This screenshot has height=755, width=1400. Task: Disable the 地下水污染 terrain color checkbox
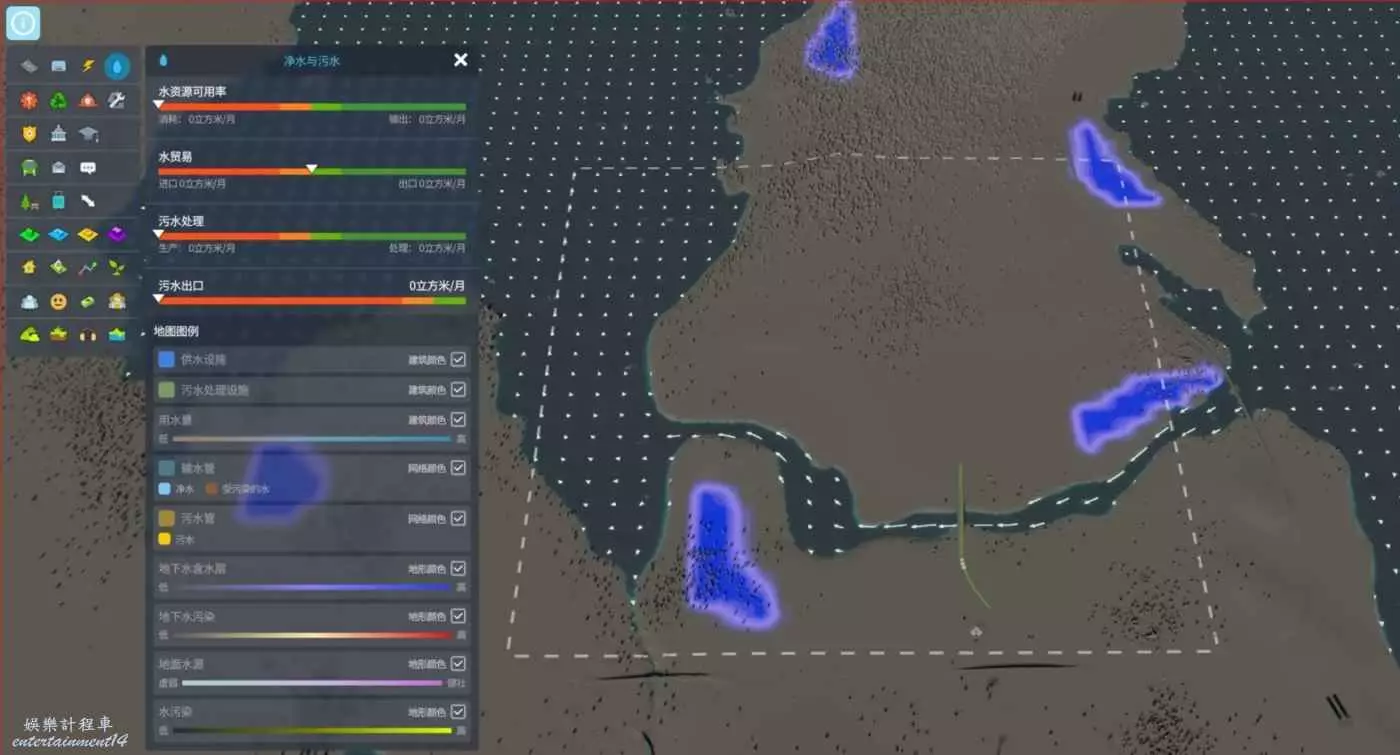click(458, 616)
